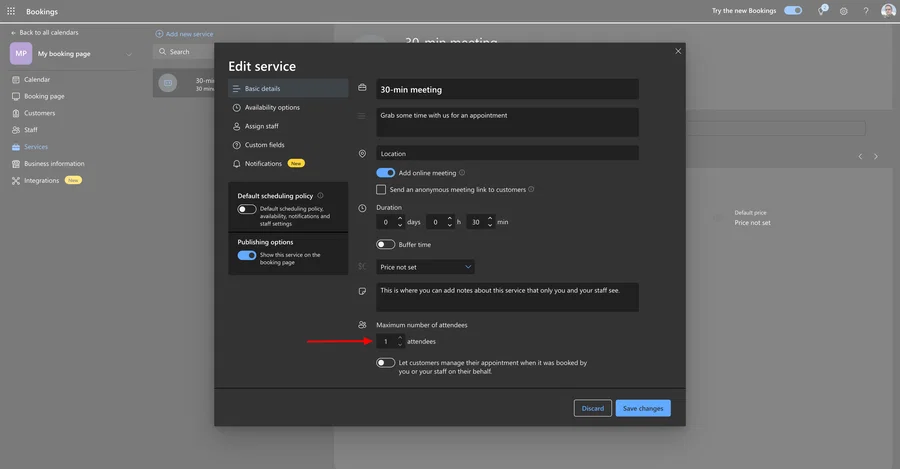Screen dimensions: 900x469
Task: Open the settings gear icon
Action: coord(843,11)
